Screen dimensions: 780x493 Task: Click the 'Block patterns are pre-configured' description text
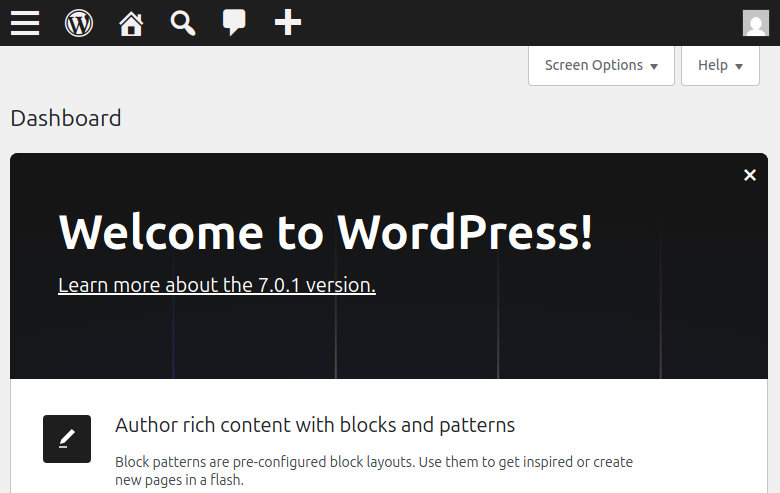pyautogui.click(x=374, y=471)
